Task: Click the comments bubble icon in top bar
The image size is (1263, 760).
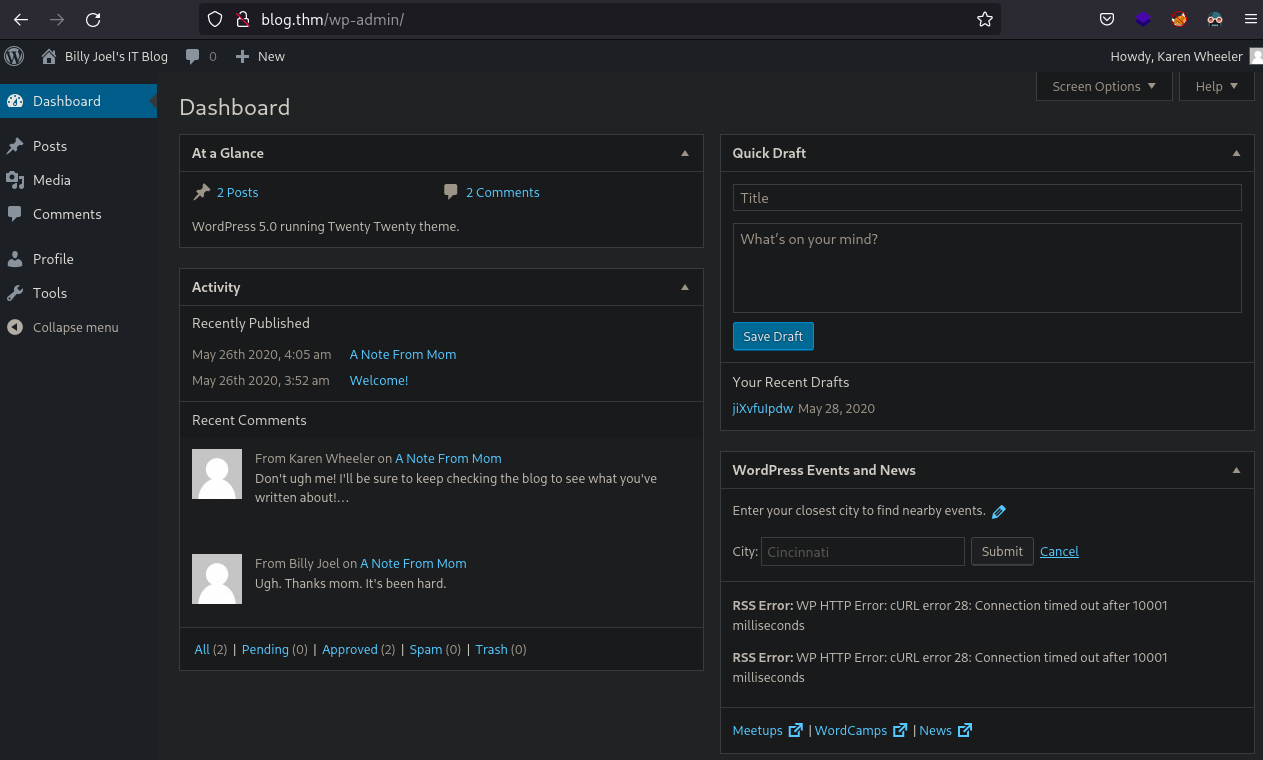Action: point(194,56)
